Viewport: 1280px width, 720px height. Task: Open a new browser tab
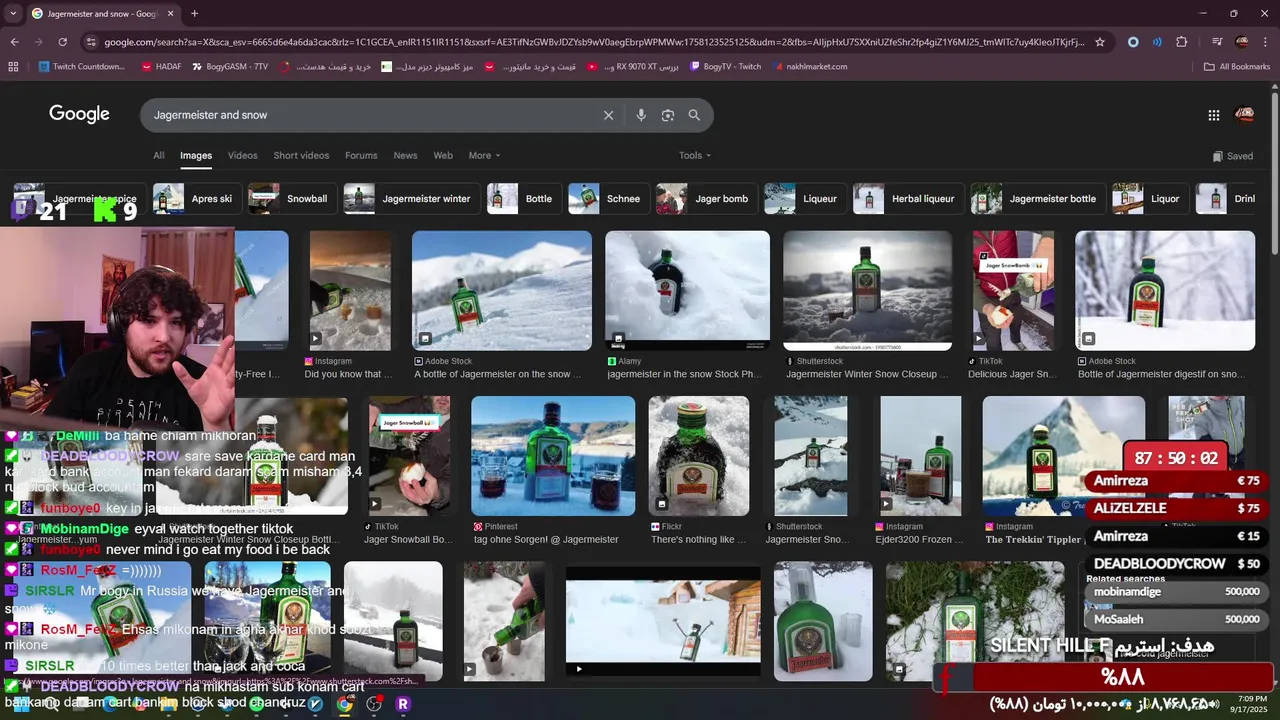click(x=194, y=14)
